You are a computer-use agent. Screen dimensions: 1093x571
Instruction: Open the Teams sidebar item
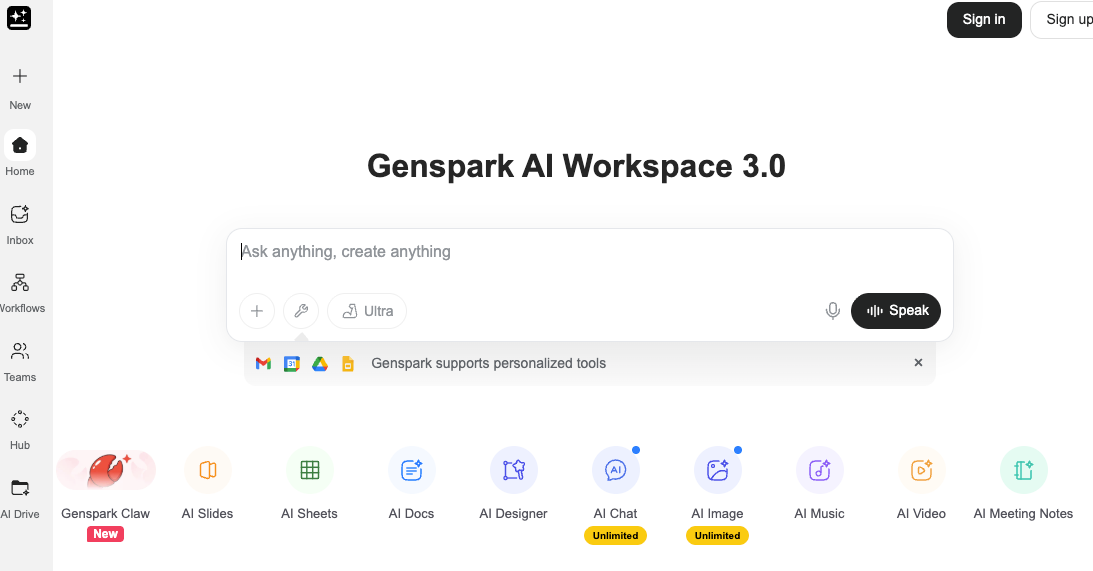20,362
